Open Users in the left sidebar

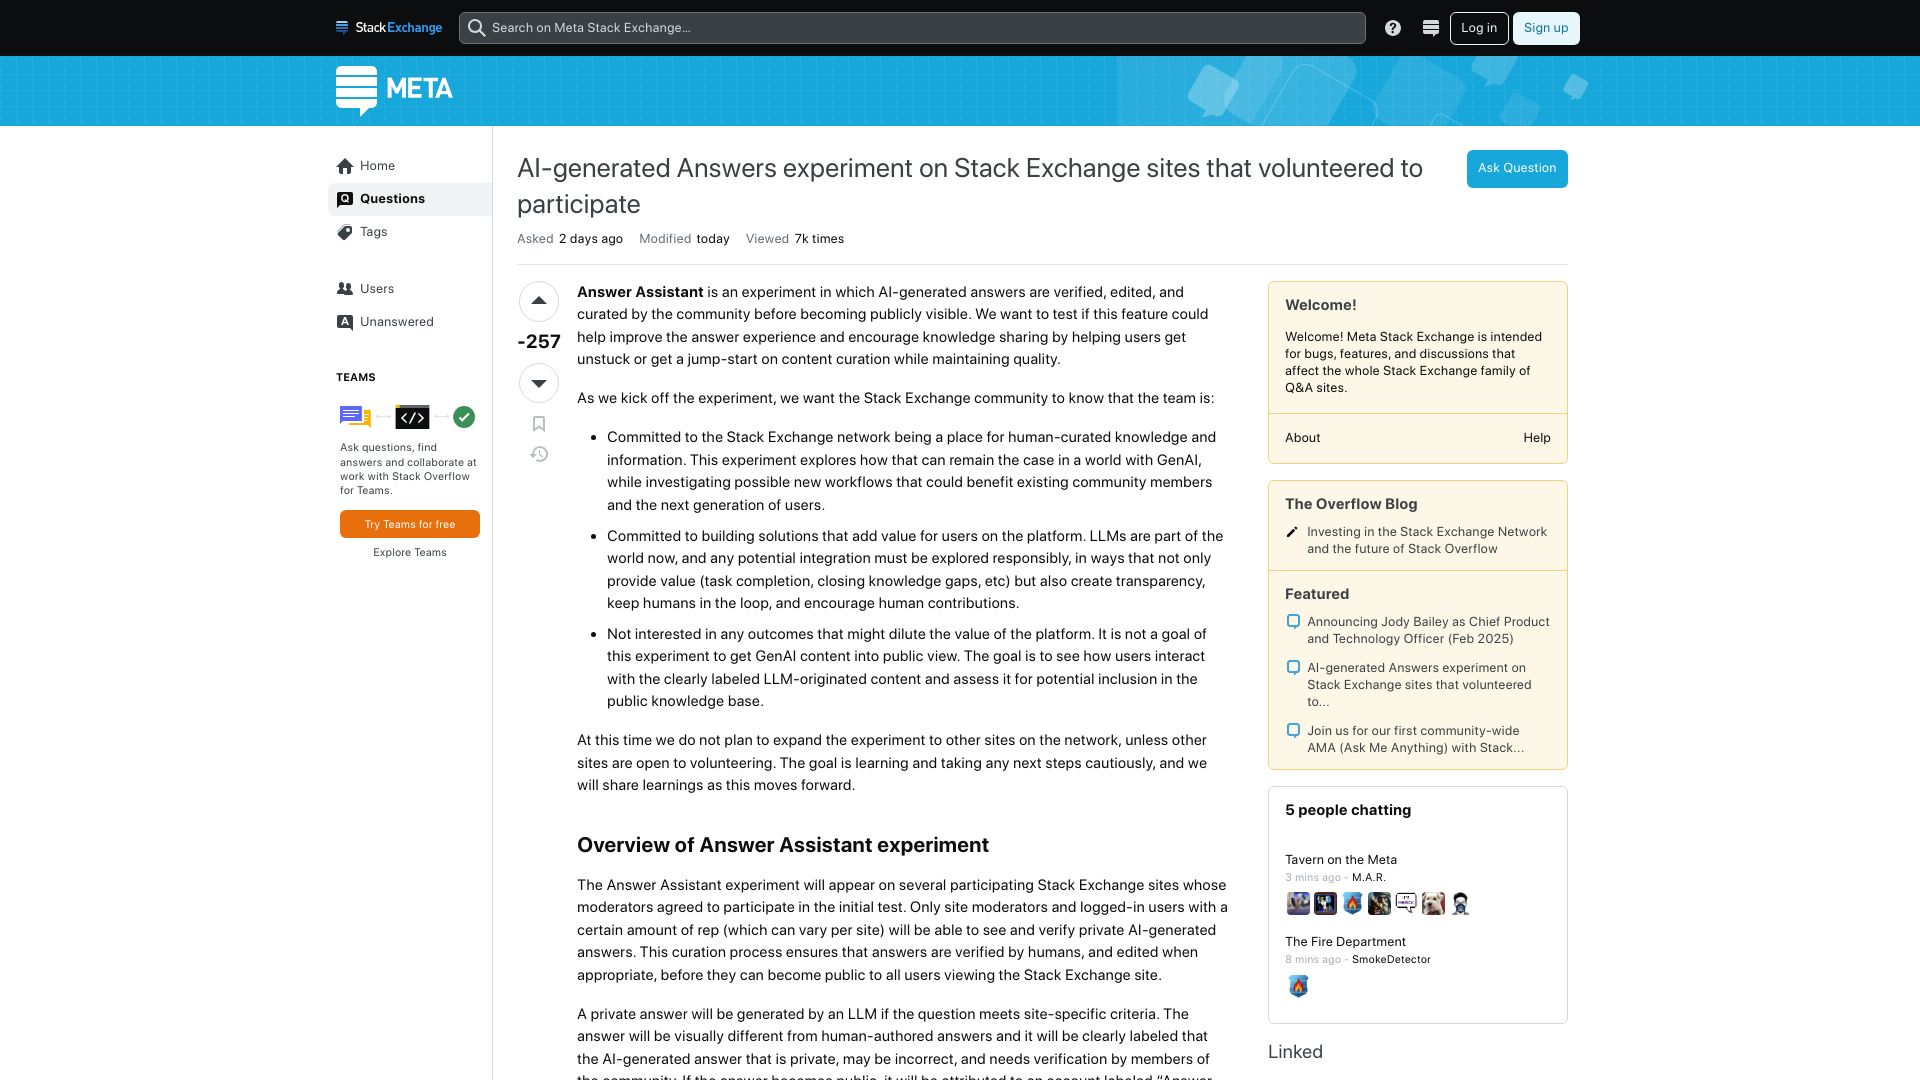pyautogui.click(x=410, y=289)
